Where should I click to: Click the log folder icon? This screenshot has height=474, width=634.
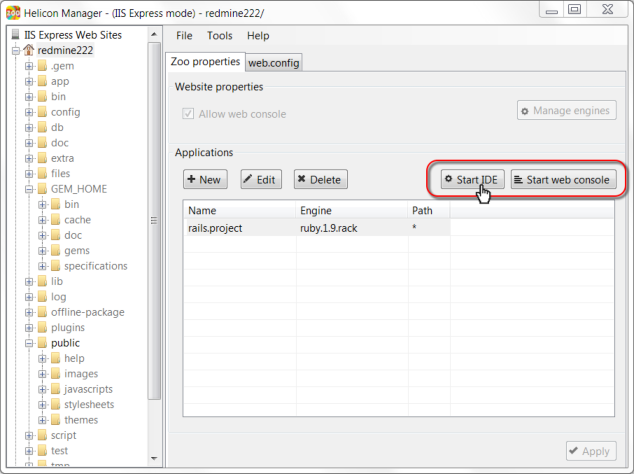click(42, 297)
